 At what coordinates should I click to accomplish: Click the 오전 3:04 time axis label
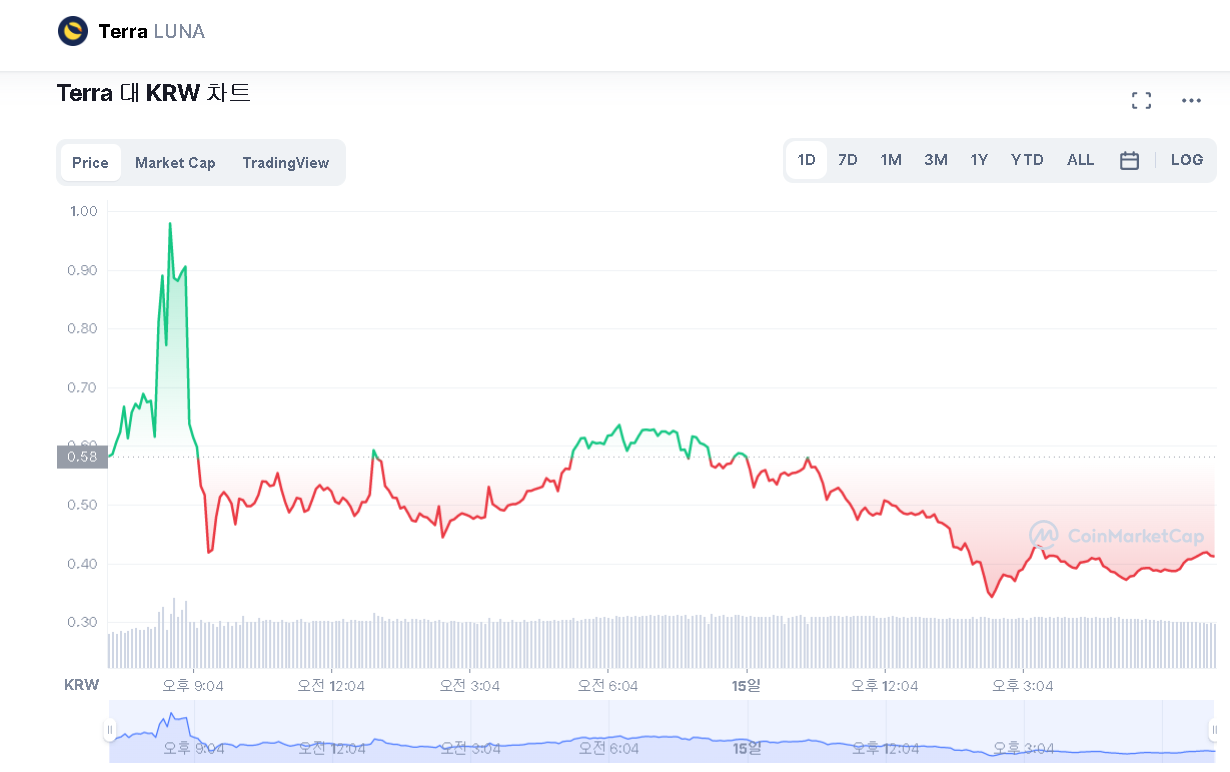[x=470, y=685]
